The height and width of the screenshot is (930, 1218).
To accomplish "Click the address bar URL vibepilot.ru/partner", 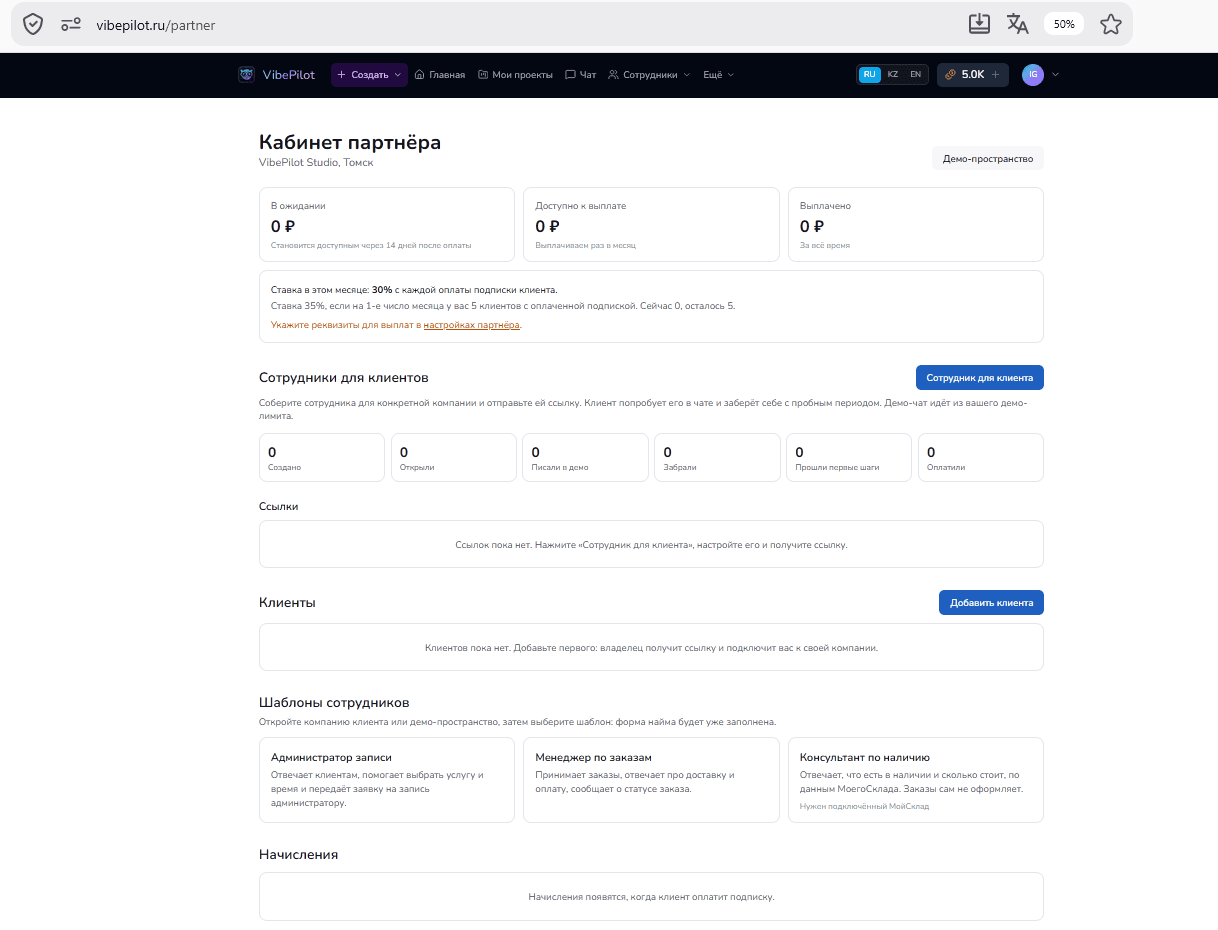I will coord(158,25).
